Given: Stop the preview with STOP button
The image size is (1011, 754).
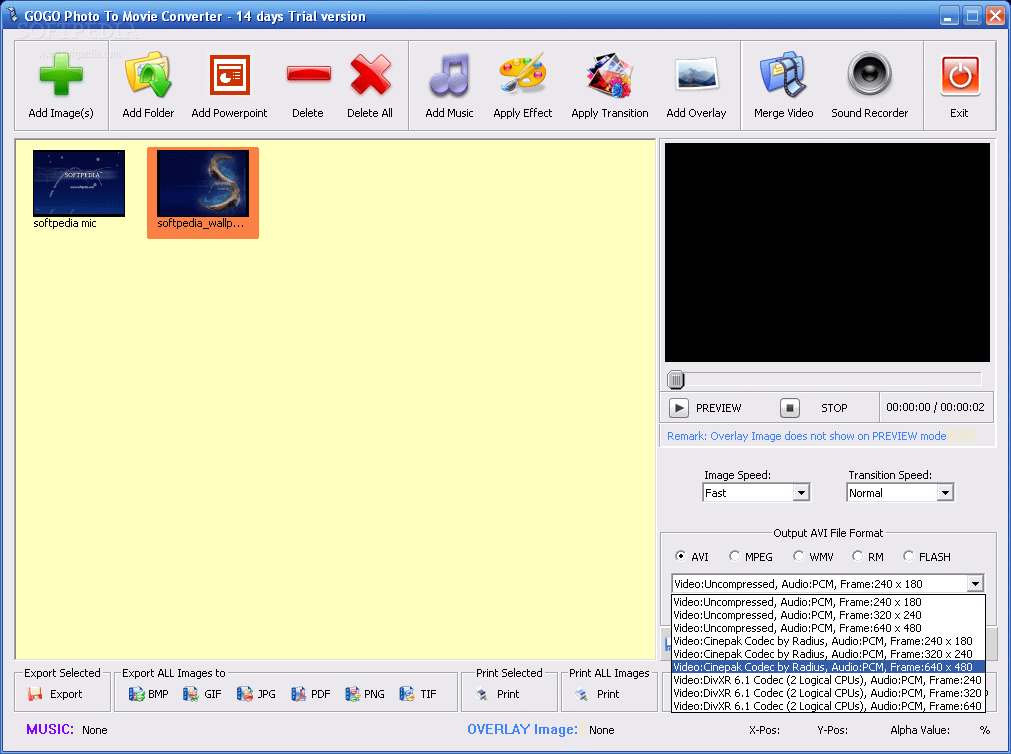Looking at the screenshot, I should [814, 408].
